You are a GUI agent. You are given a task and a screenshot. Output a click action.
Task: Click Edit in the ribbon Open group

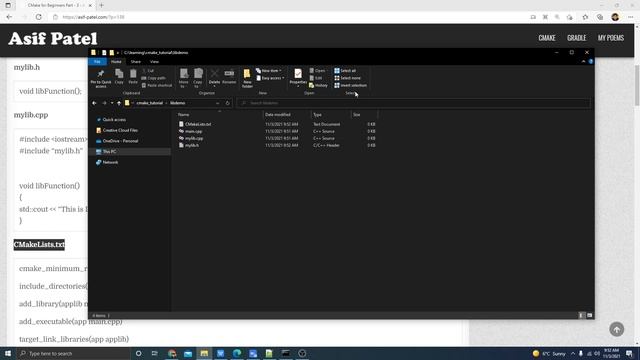tap(316, 78)
